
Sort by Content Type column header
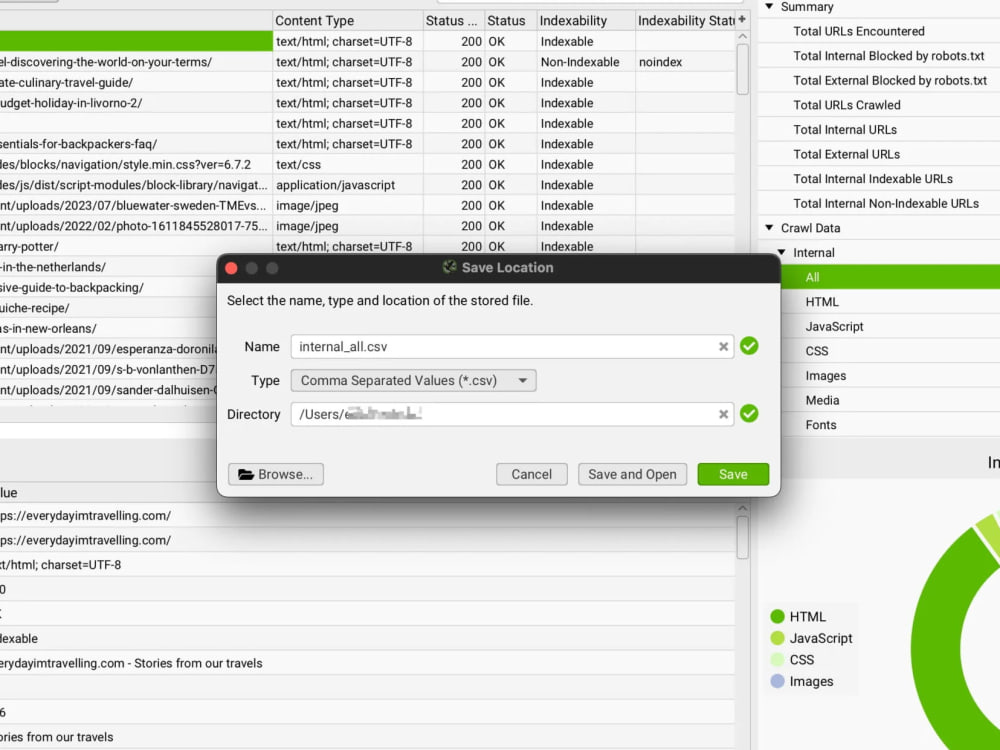[x=348, y=20]
